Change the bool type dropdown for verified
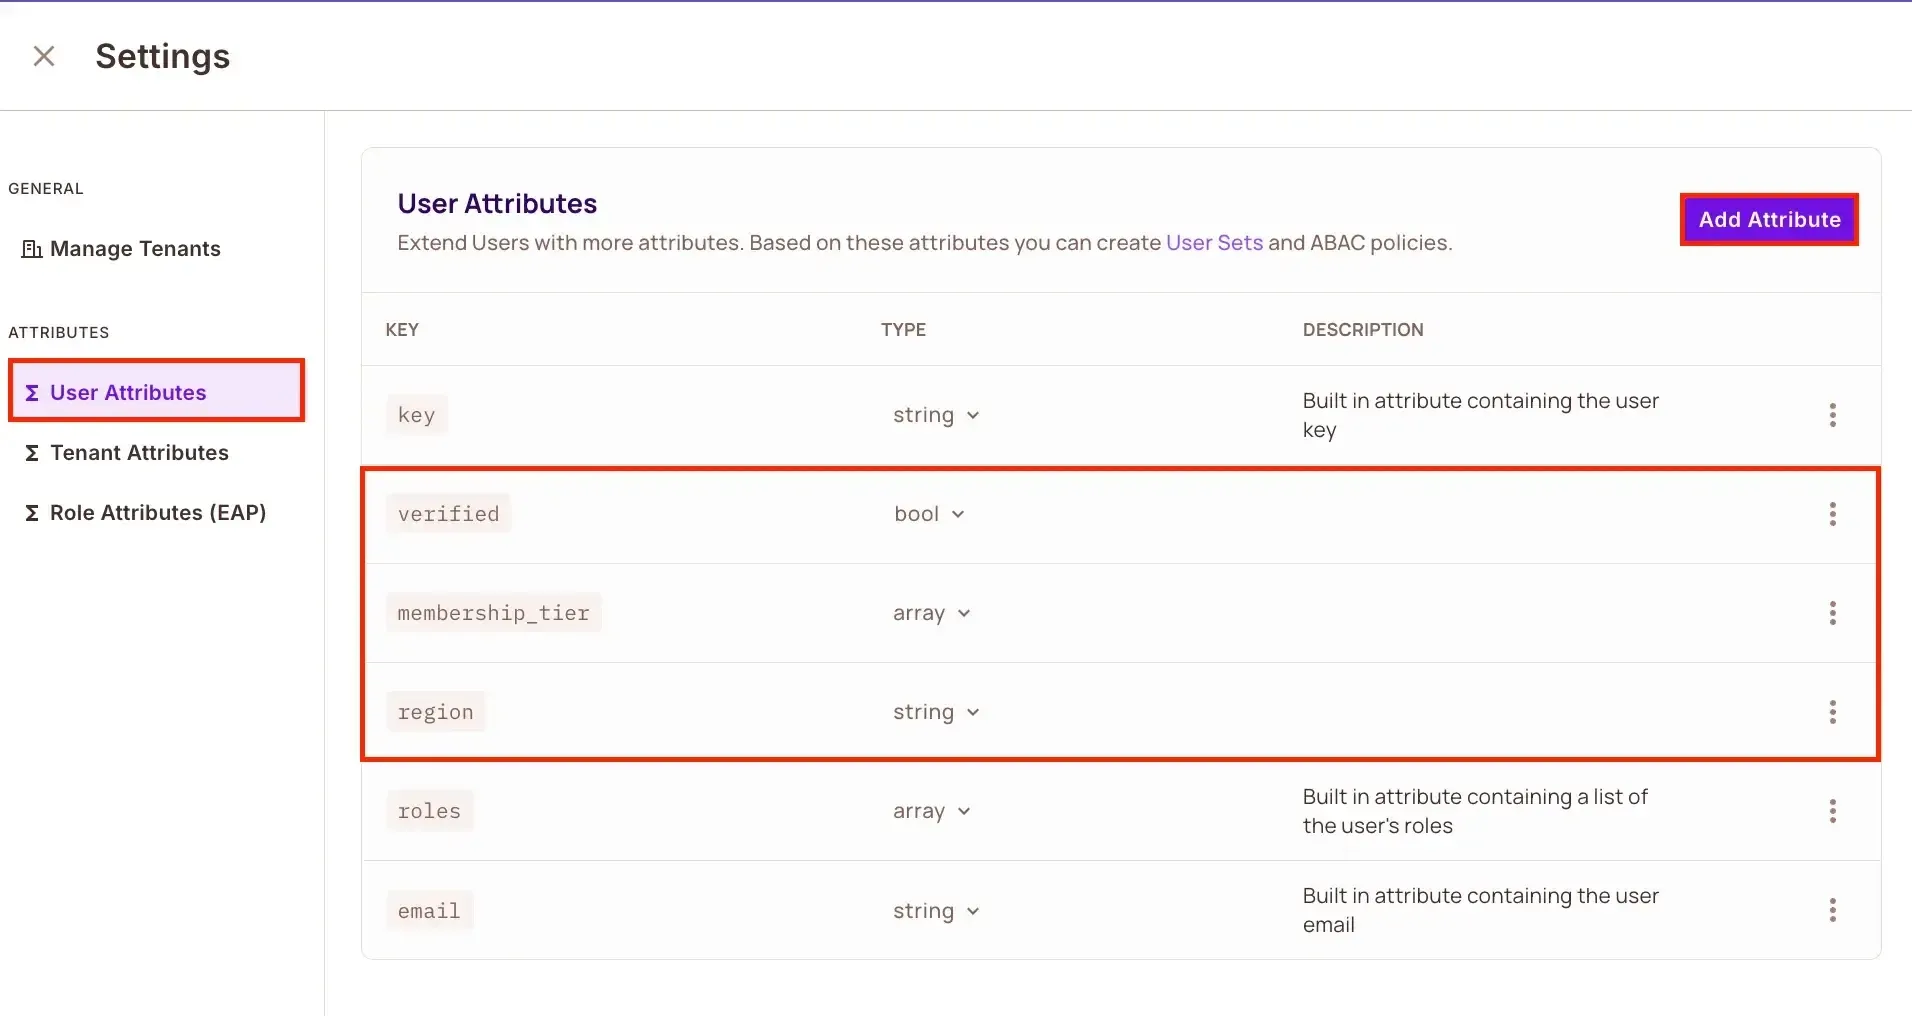1912x1016 pixels. (928, 514)
